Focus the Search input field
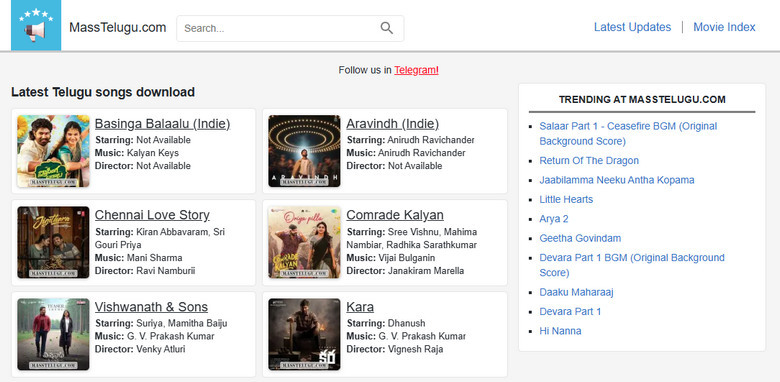 click(x=290, y=28)
